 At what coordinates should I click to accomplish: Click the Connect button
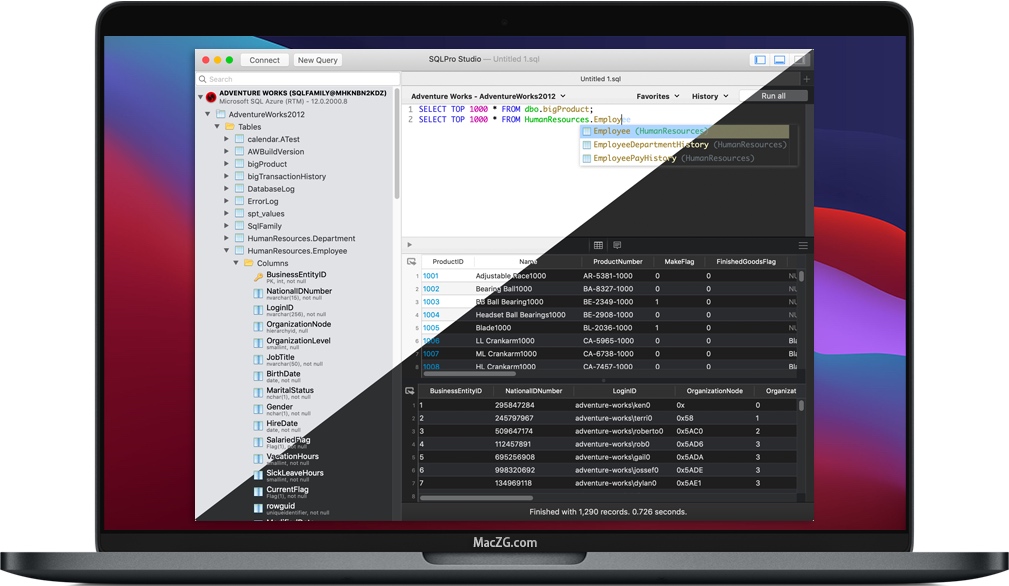pos(264,60)
